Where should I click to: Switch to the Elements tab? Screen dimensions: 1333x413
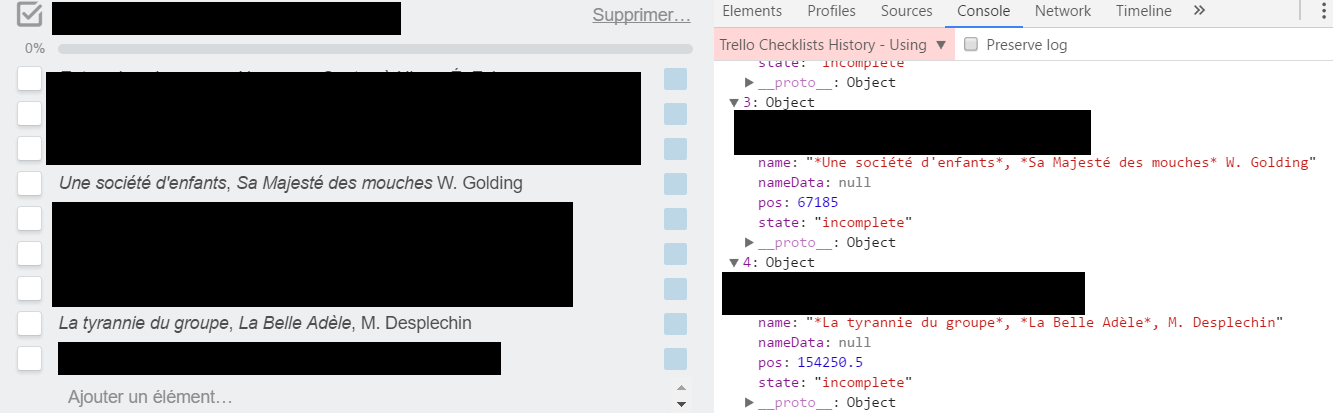point(751,11)
